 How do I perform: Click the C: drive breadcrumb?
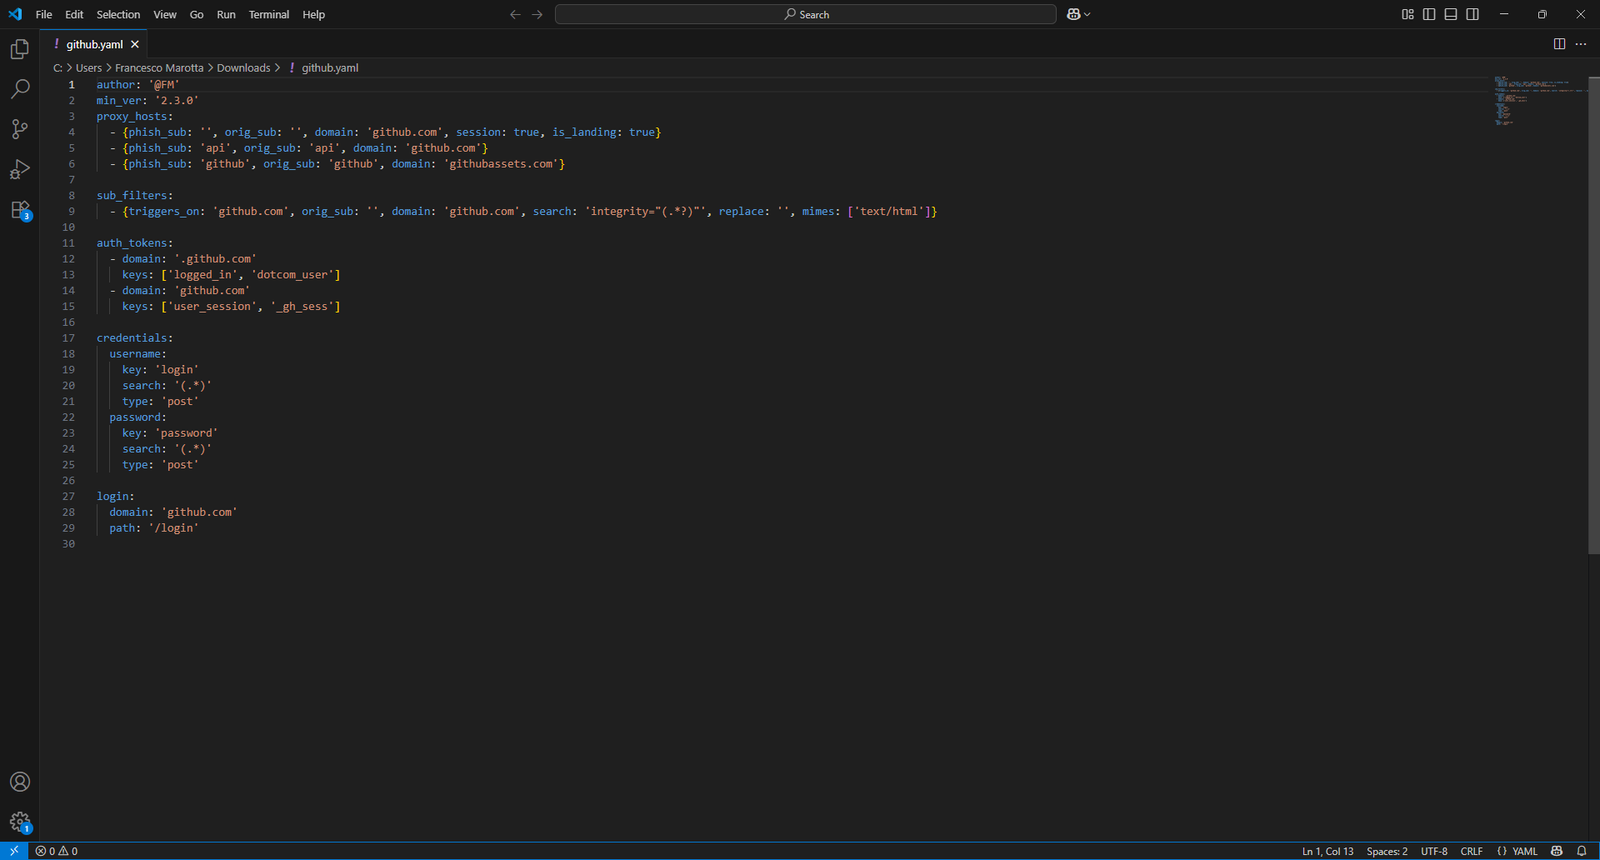pyautogui.click(x=58, y=68)
